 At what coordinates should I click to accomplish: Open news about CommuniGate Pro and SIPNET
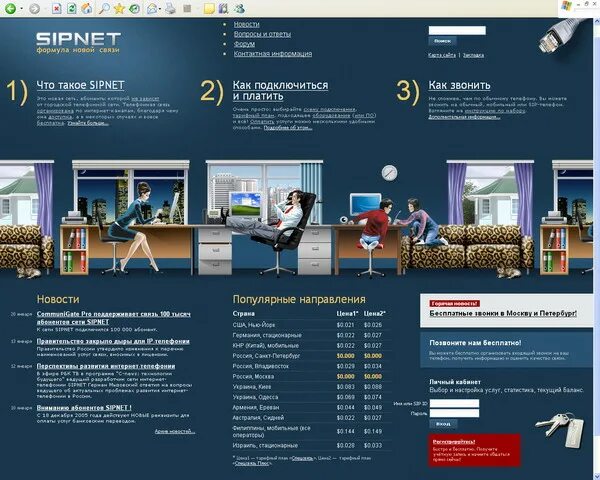tap(114, 318)
